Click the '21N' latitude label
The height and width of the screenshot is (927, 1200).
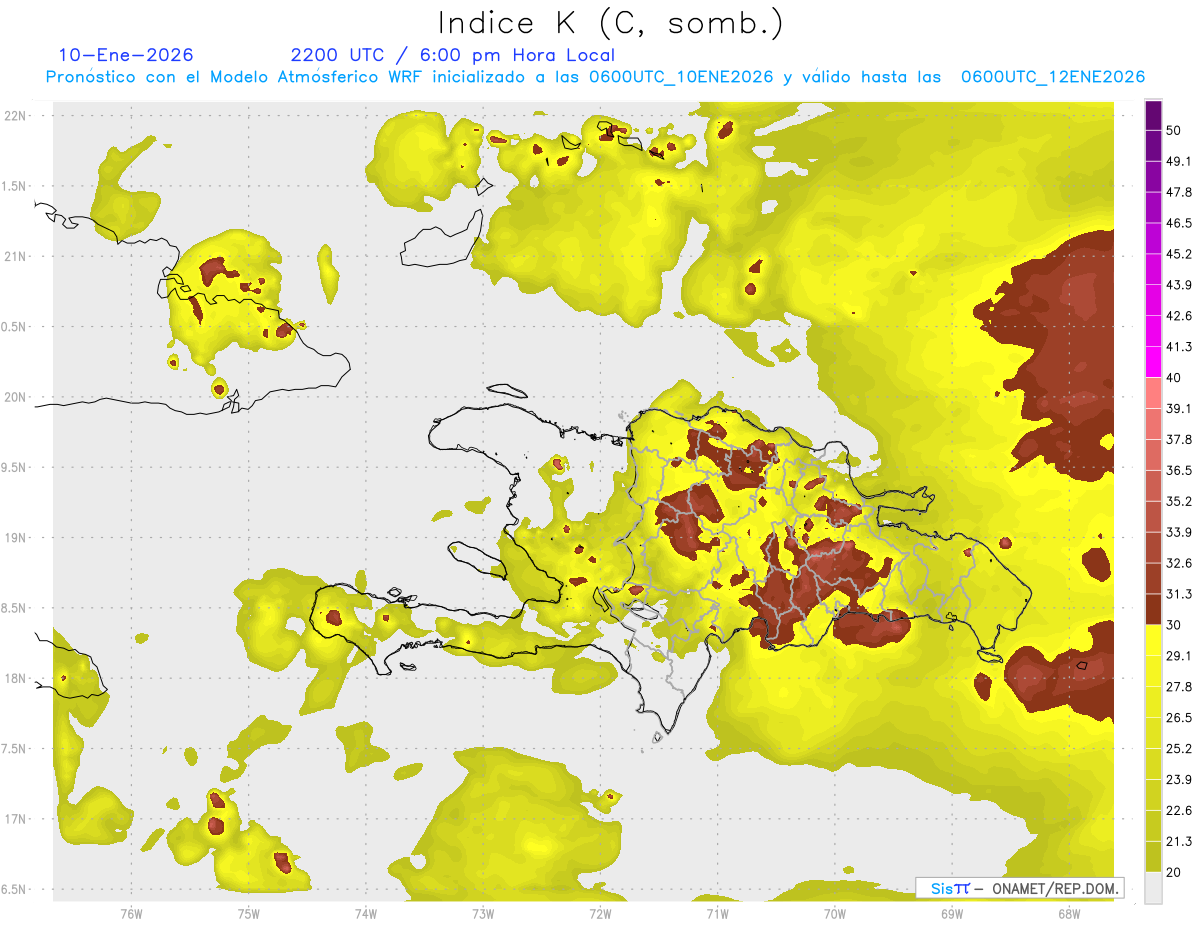click(x=16, y=256)
